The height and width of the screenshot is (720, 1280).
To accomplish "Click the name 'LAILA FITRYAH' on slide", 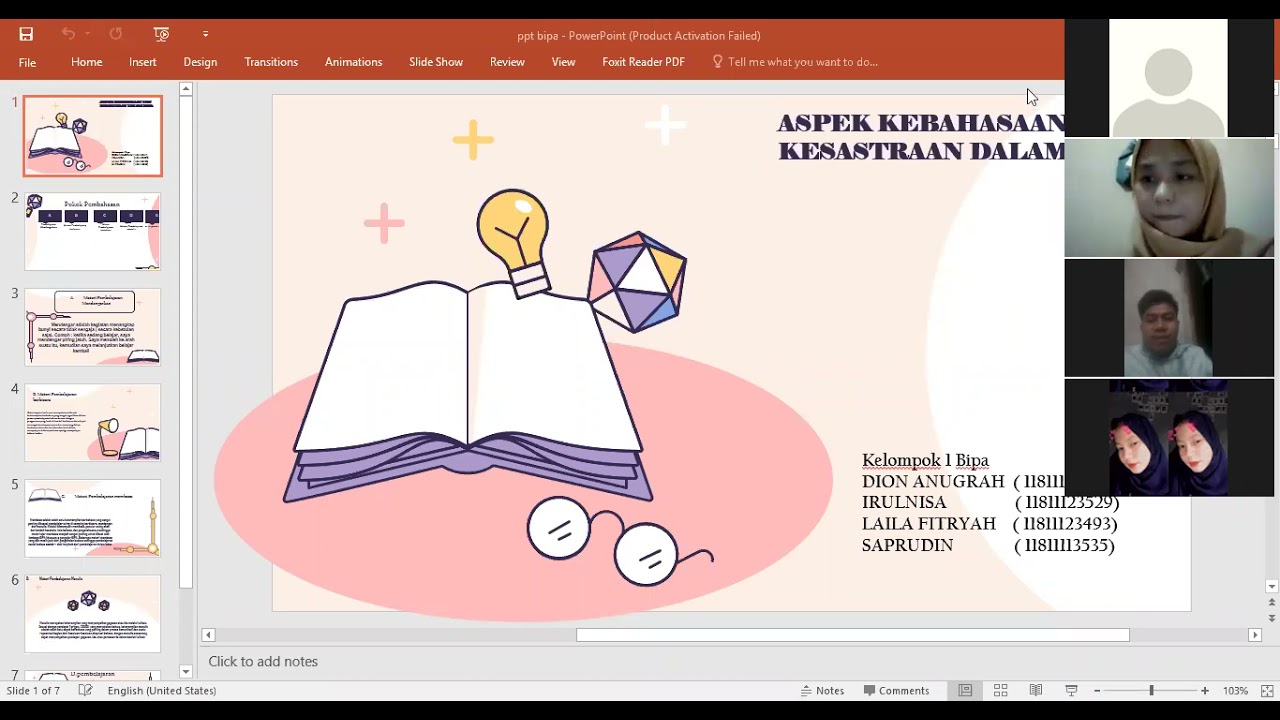I will click(x=929, y=524).
